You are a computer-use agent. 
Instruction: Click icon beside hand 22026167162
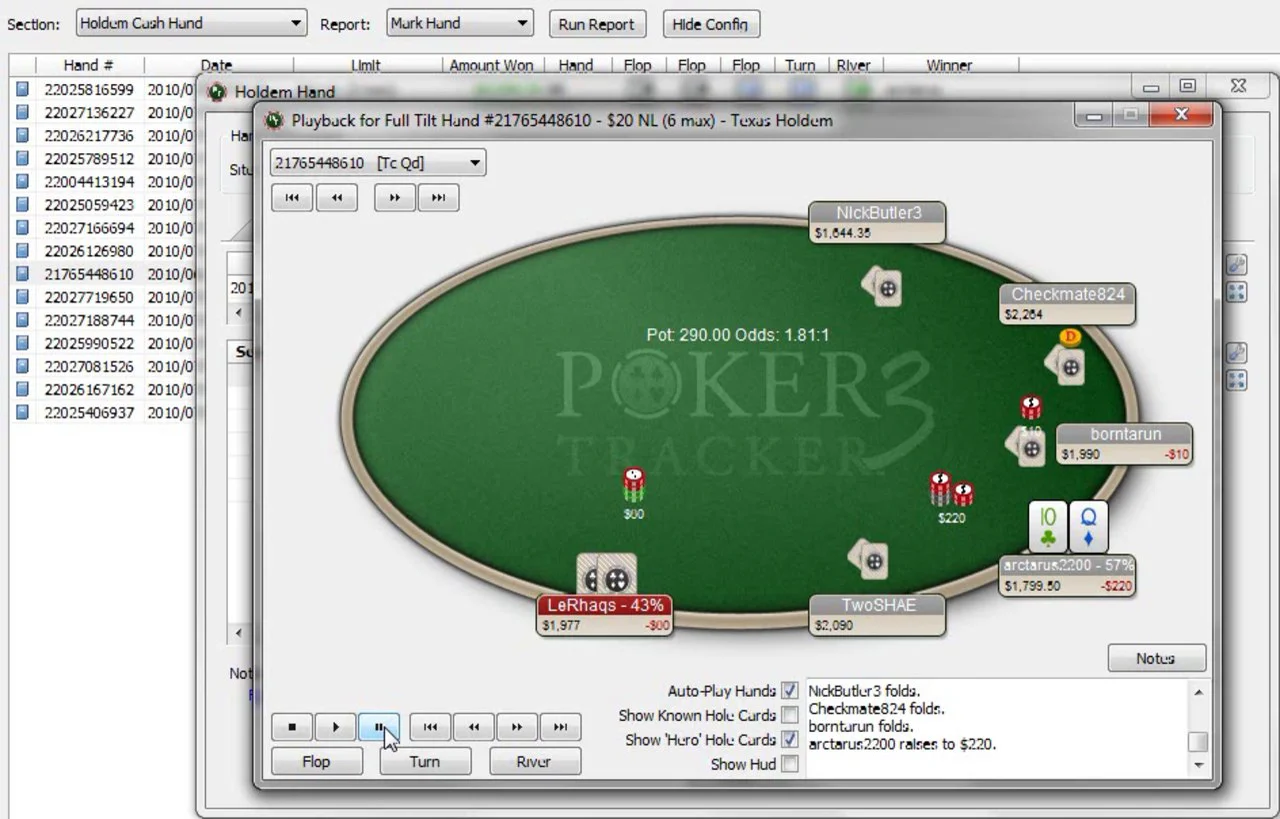(x=22, y=389)
